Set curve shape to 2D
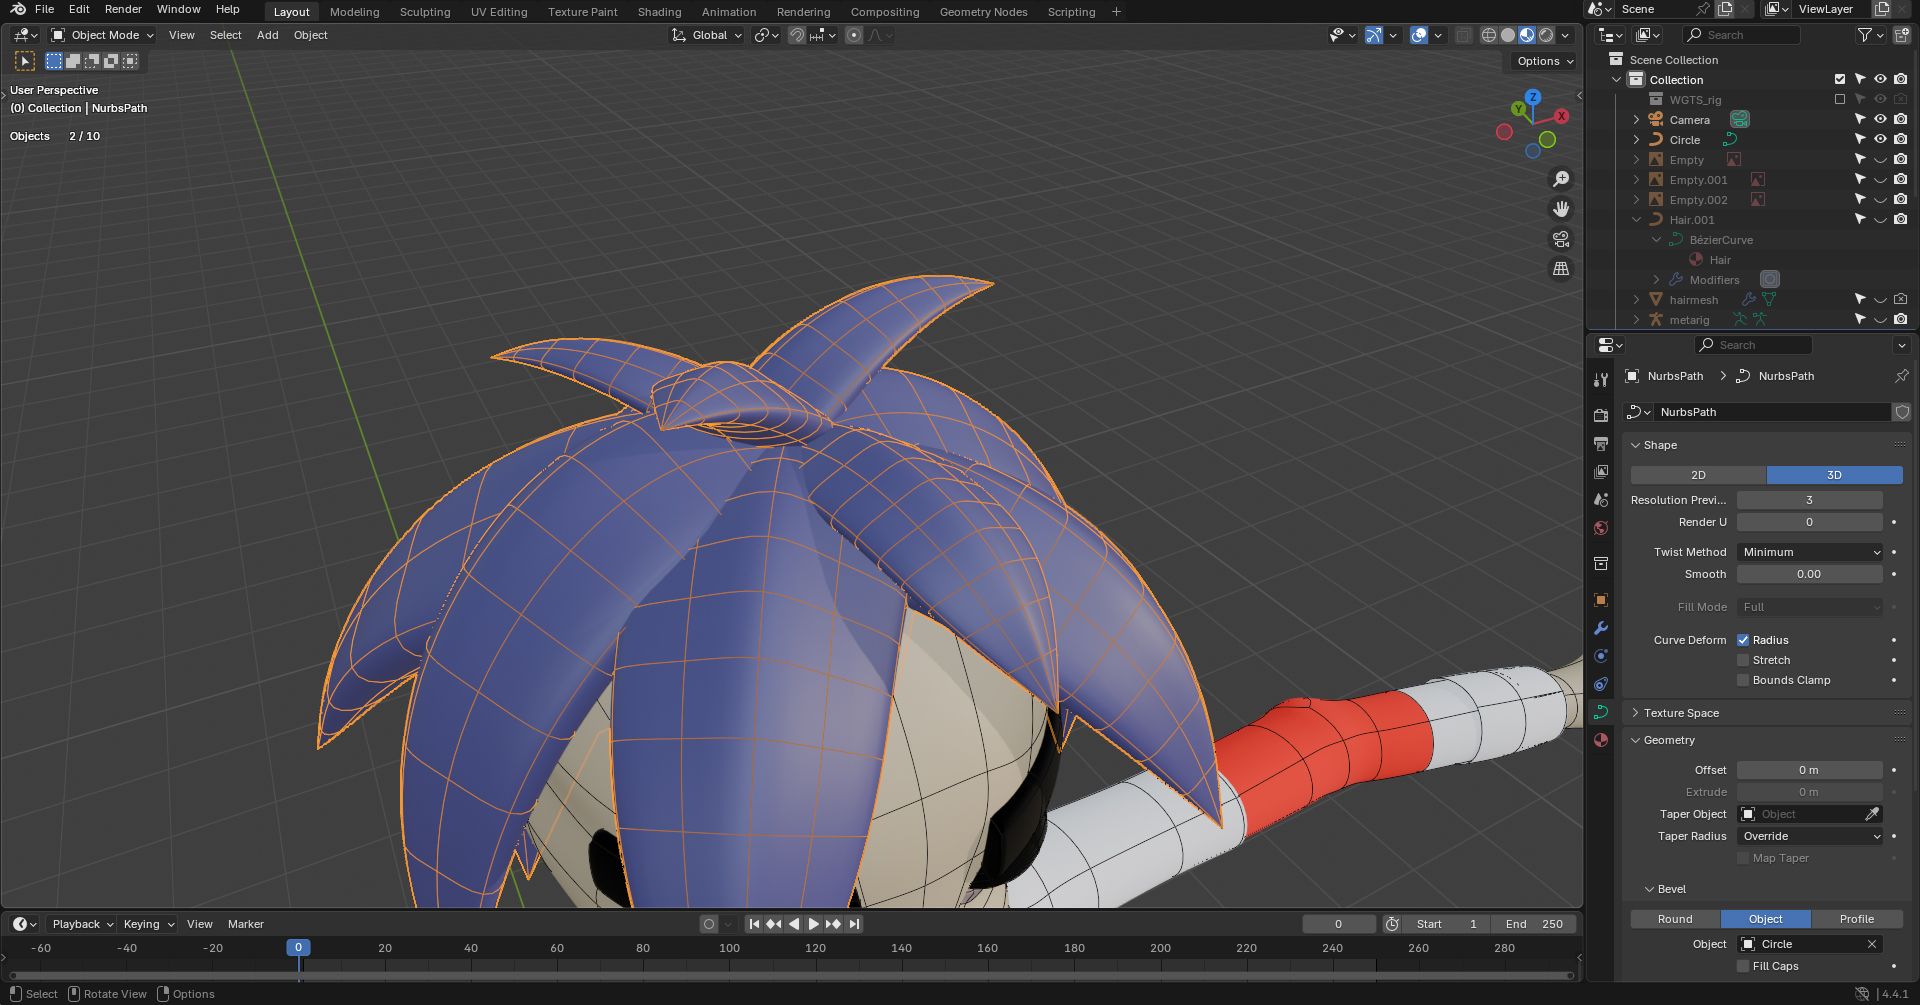 (x=1698, y=475)
